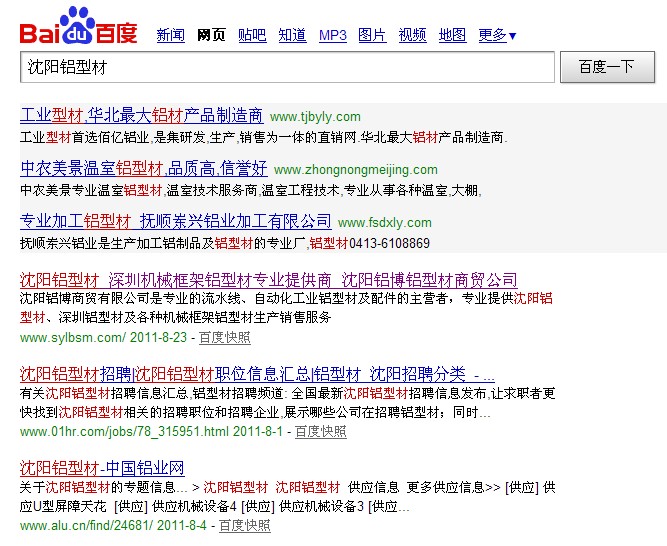Open the 新闻 news tab

(x=171, y=36)
